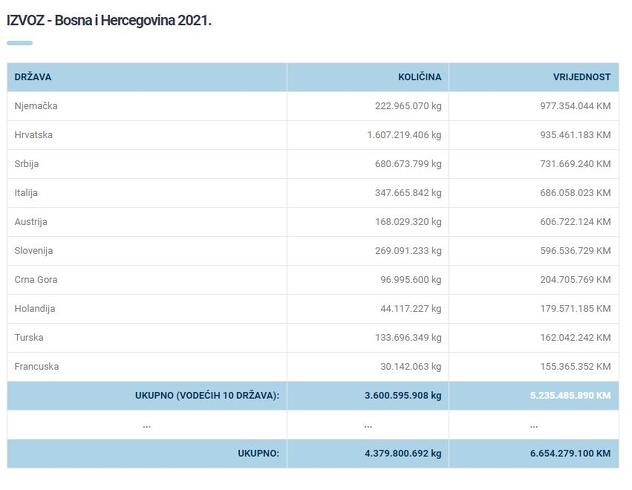Click Slovenija's quantity 269.091.233 kg
632x490 pixels.
394,251
